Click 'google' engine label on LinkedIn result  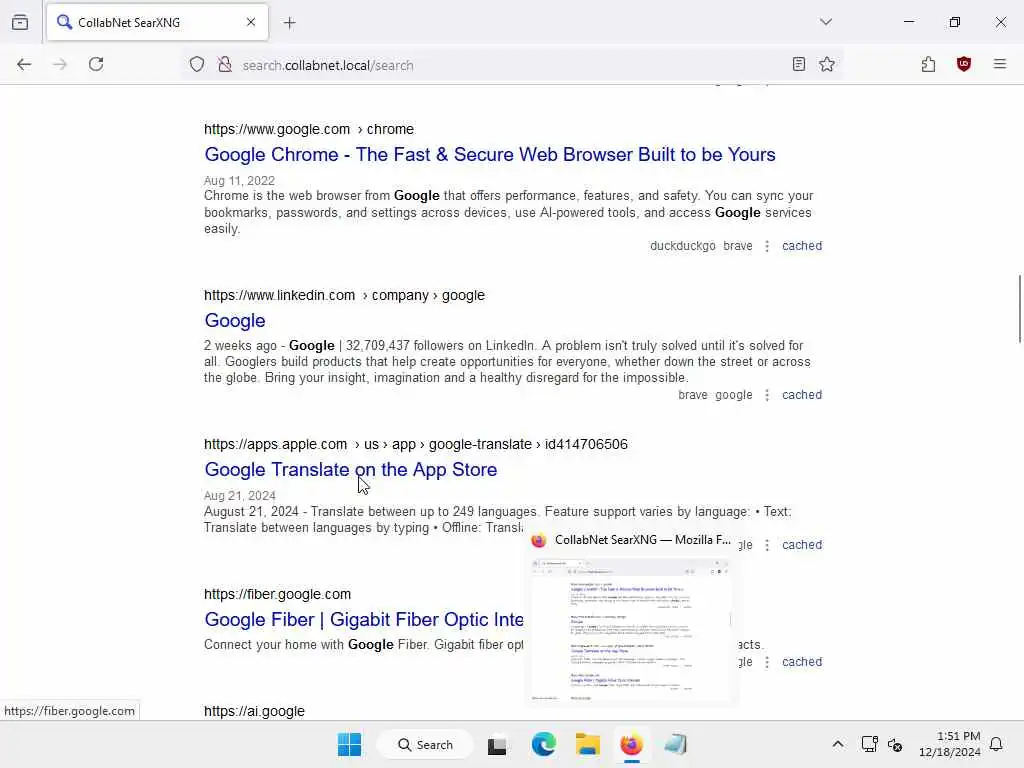733,395
